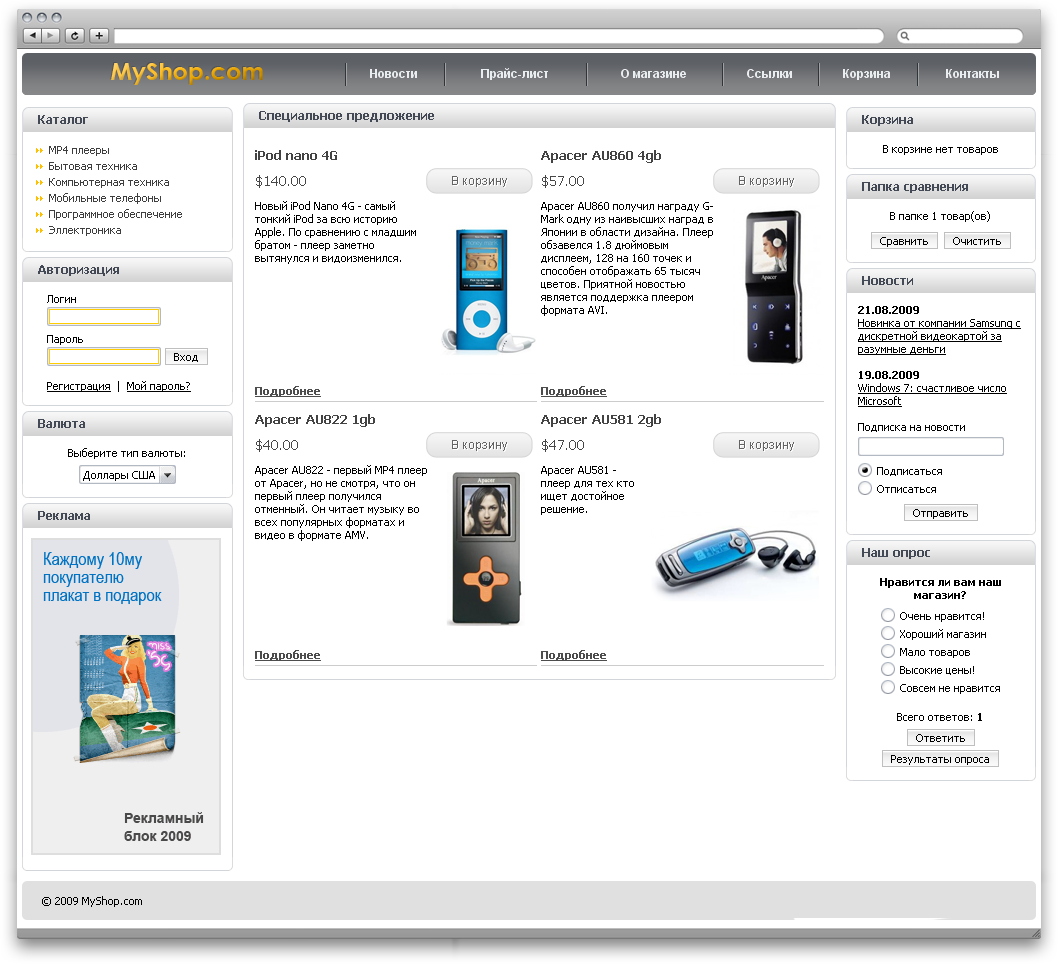Select the Совсем не нравится poll option
This screenshot has width=1058, height=969.
(888, 688)
